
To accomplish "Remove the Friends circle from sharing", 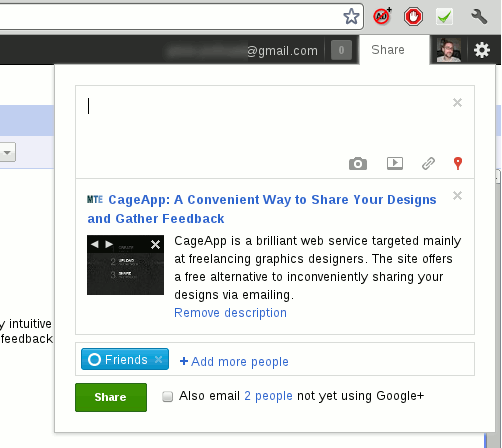I will tap(159, 360).
